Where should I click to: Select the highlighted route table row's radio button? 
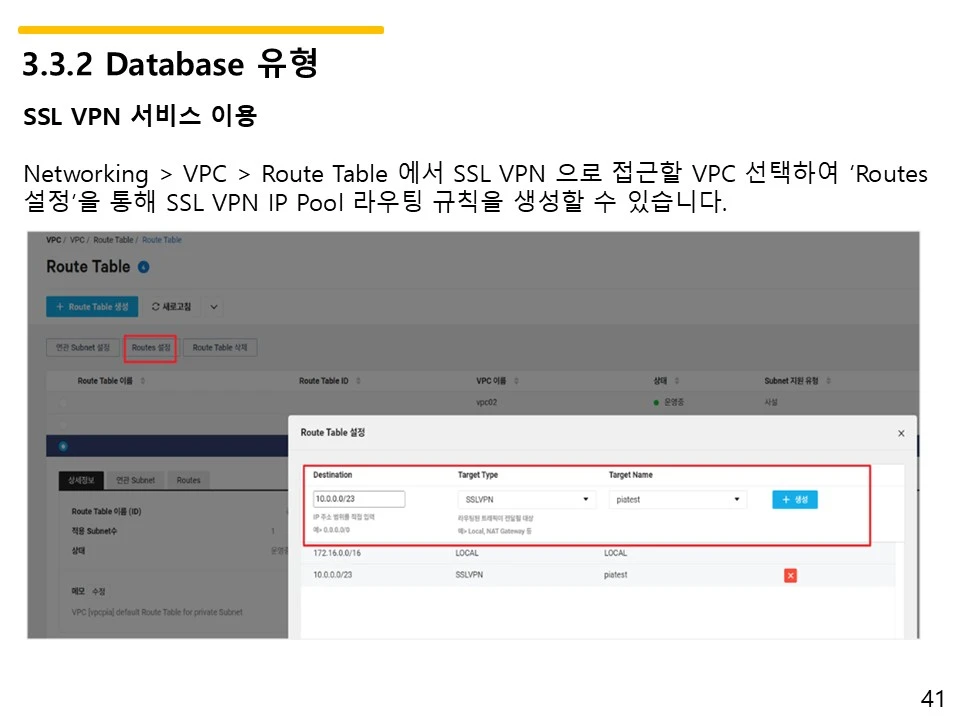(63, 446)
